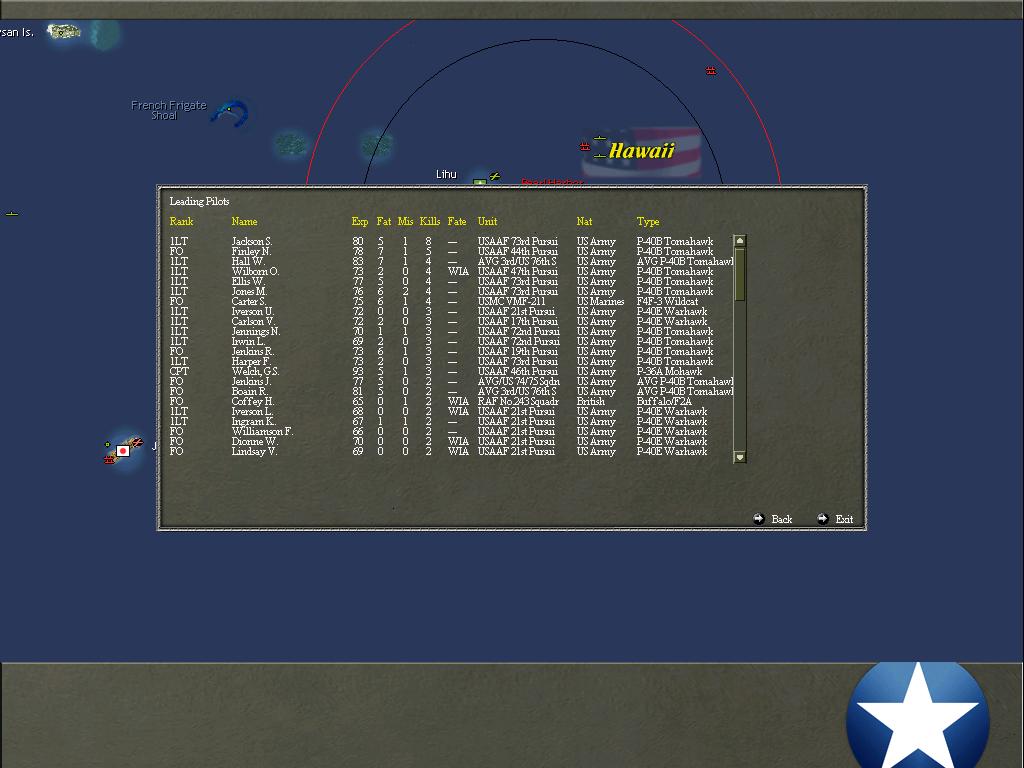
Task: Select the green Lihu base square on map
Action: tap(480, 182)
